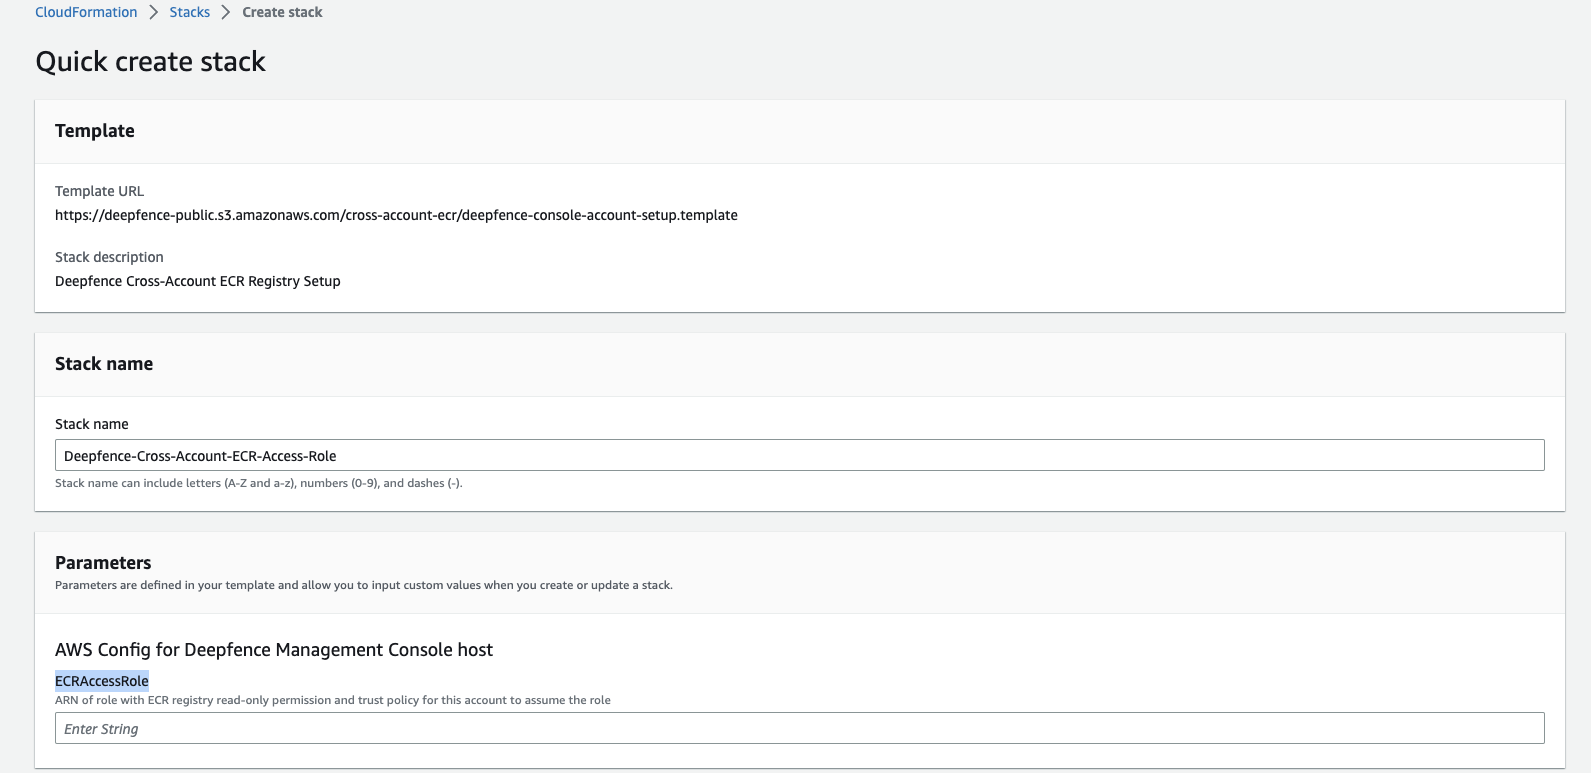Click the ARN of role description text
The width and height of the screenshot is (1591, 773).
[333, 700]
